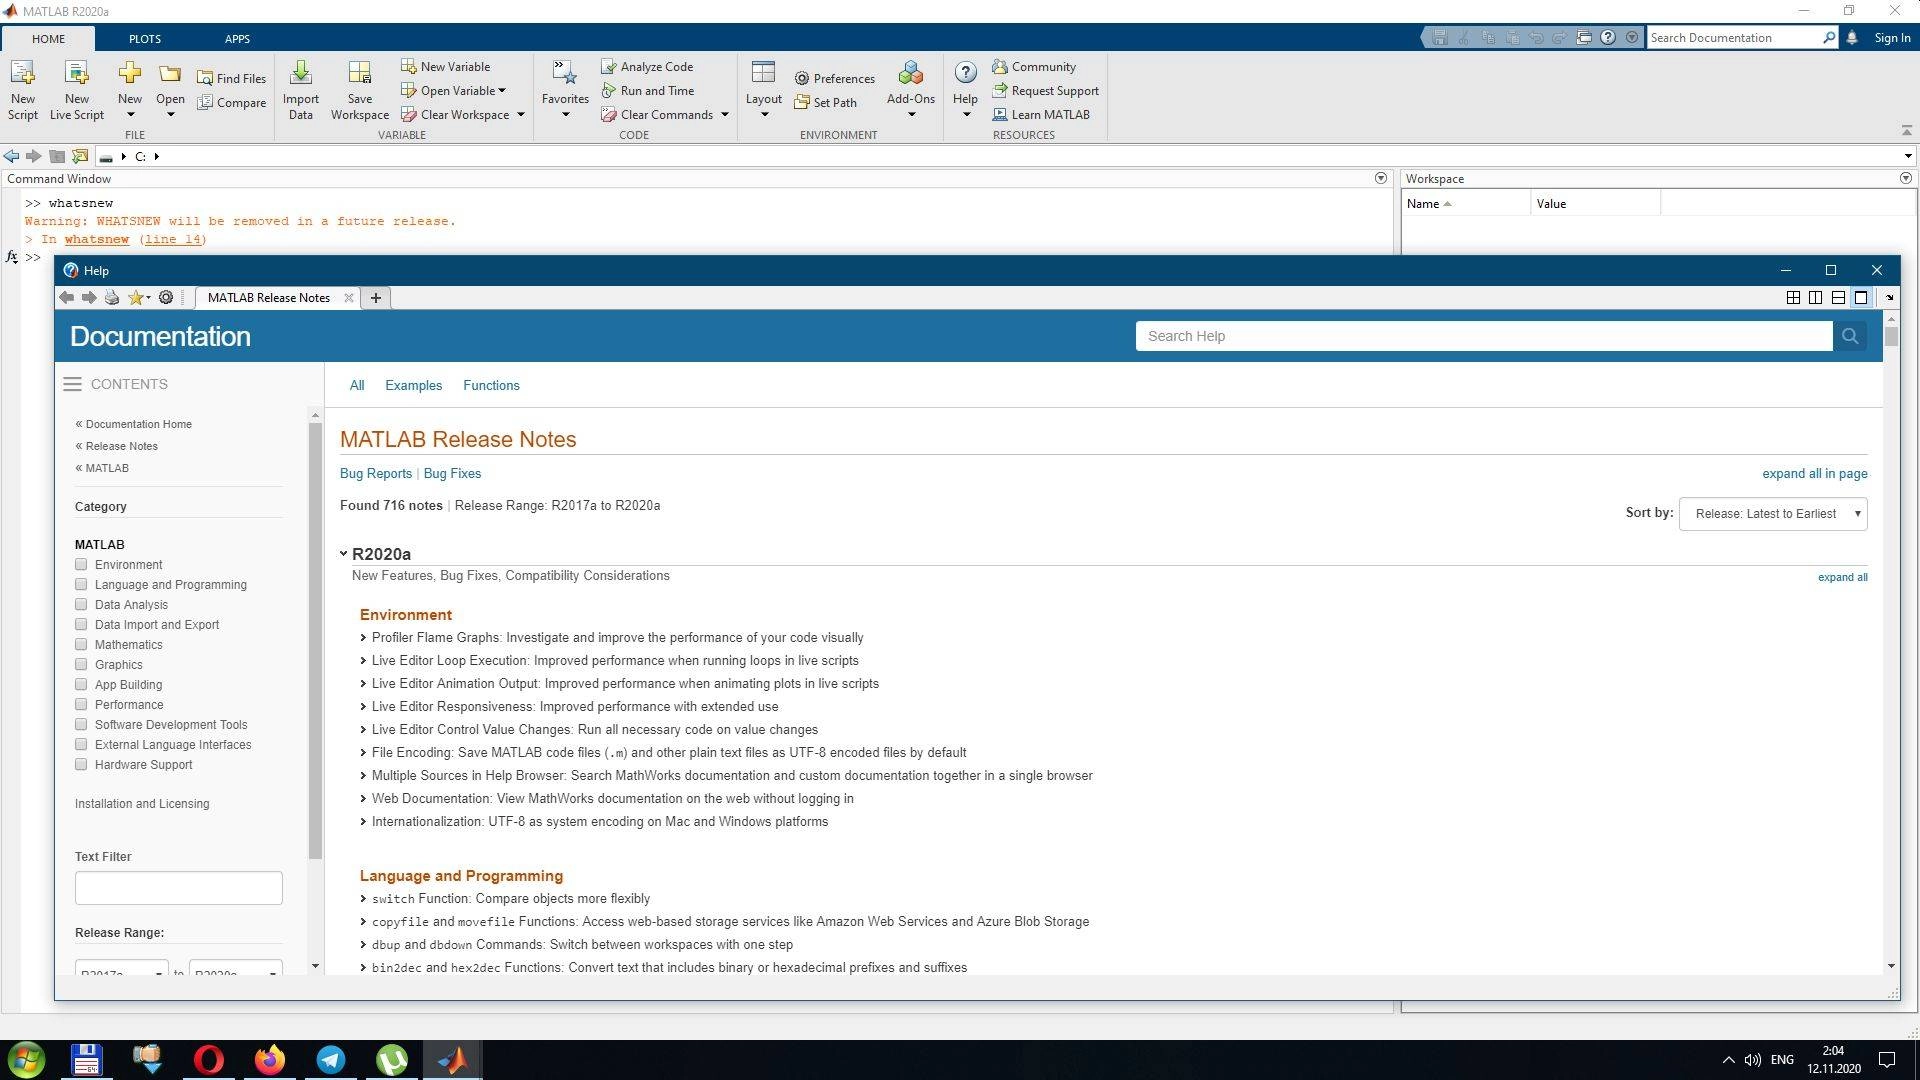Create a New Script

(x=22, y=90)
